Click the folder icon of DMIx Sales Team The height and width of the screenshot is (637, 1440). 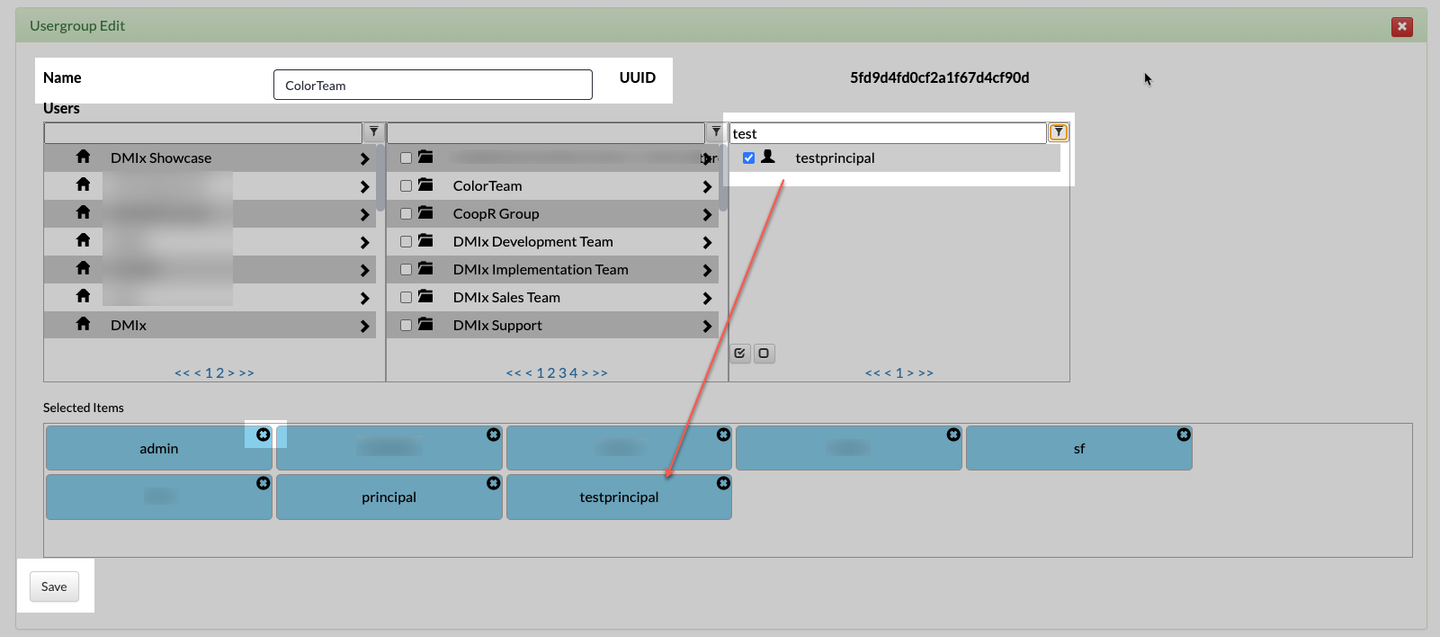pyautogui.click(x=426, y=297)
